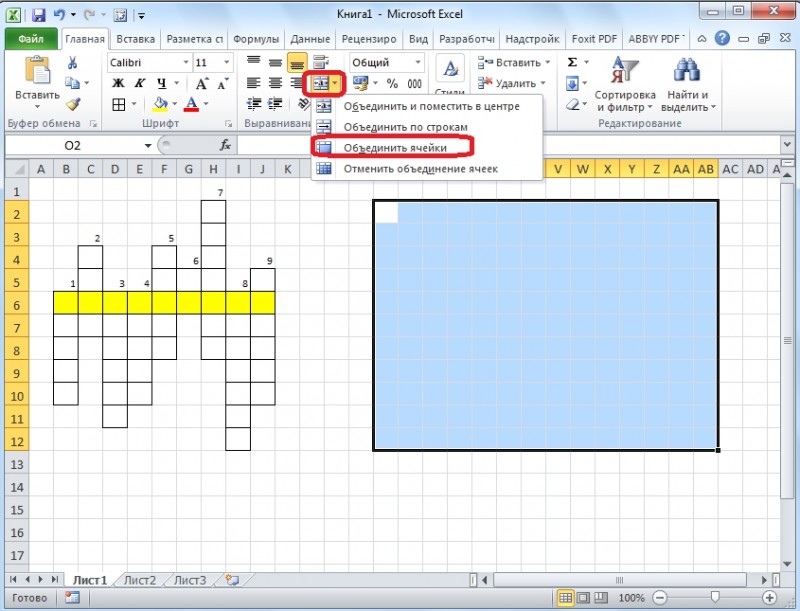Toggle center horizontal alignment
This screenshot has width=800, height=611.
click(x=275, y=83)
